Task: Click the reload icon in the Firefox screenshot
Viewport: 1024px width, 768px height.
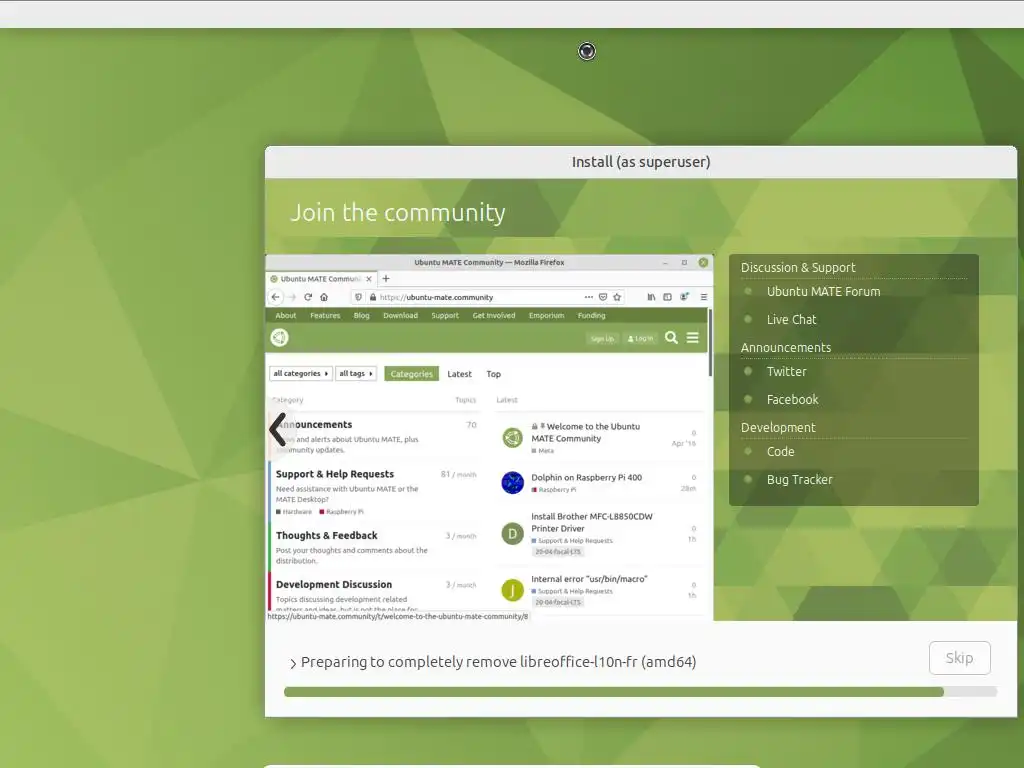Action: (x=308, y=297)
